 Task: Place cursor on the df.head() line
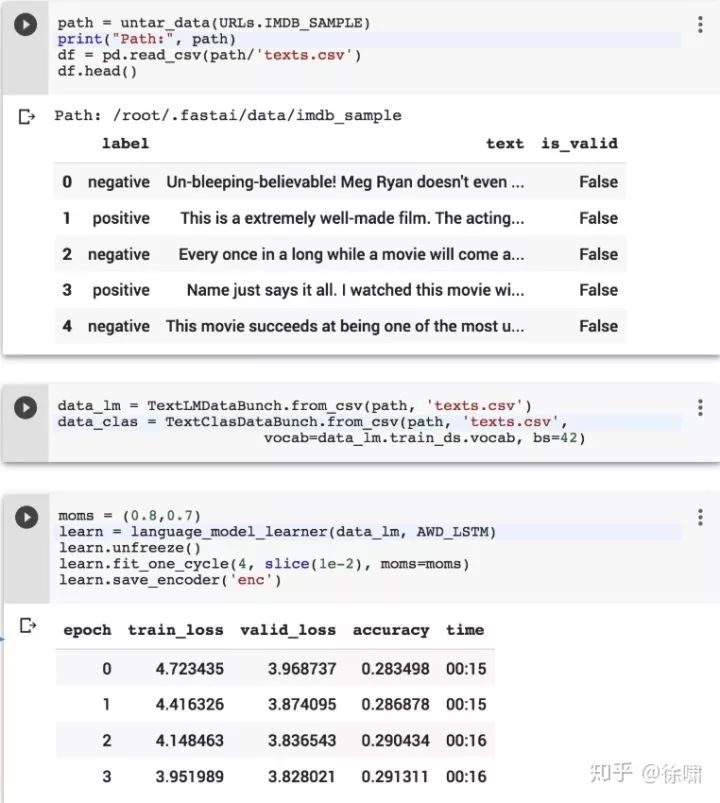(x=97, y=72)
